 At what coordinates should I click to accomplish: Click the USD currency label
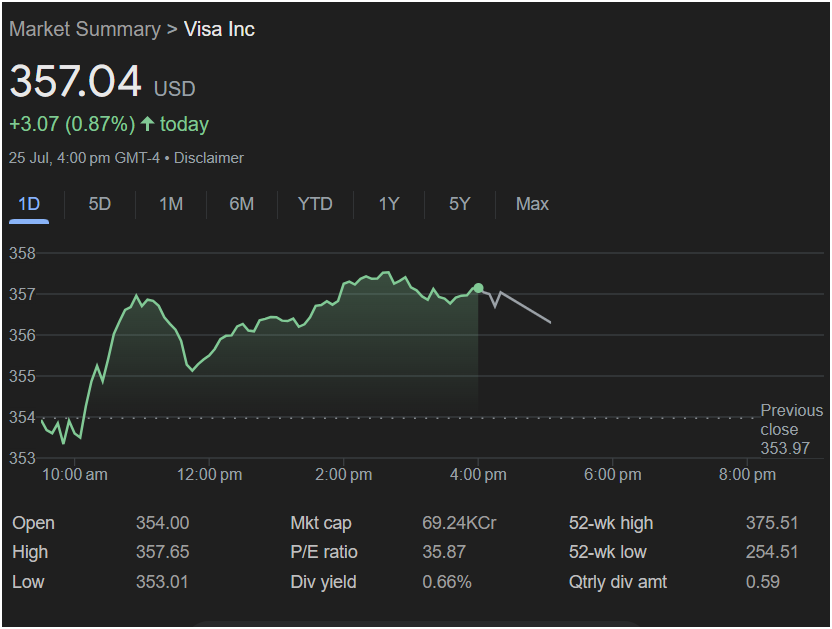click(x=175, y=89)
